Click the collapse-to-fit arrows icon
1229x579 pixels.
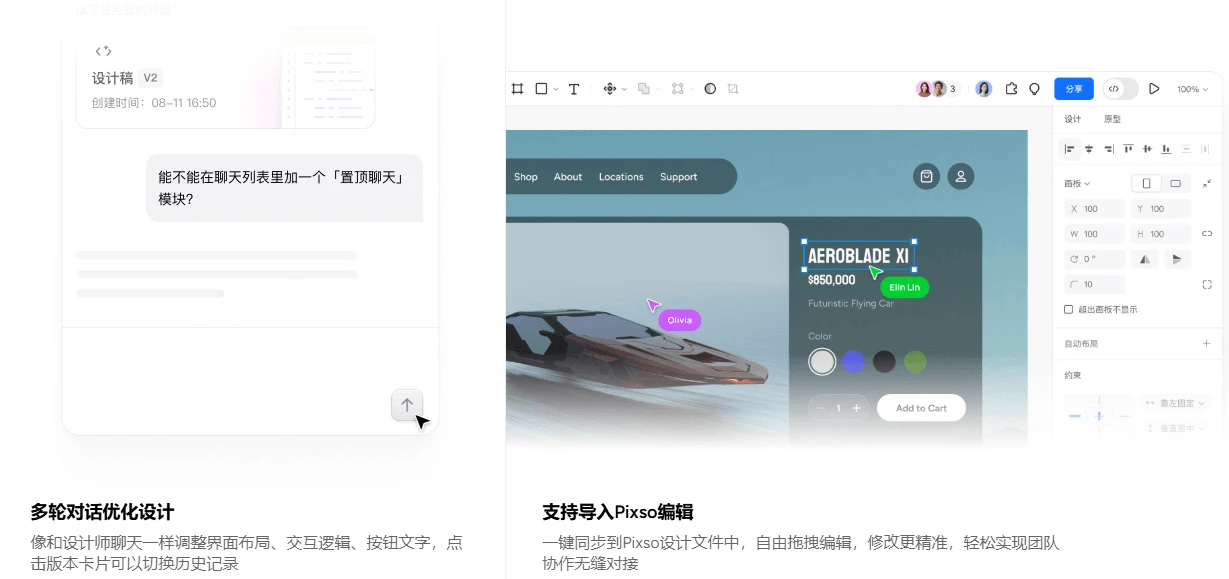coord(1206,184)
